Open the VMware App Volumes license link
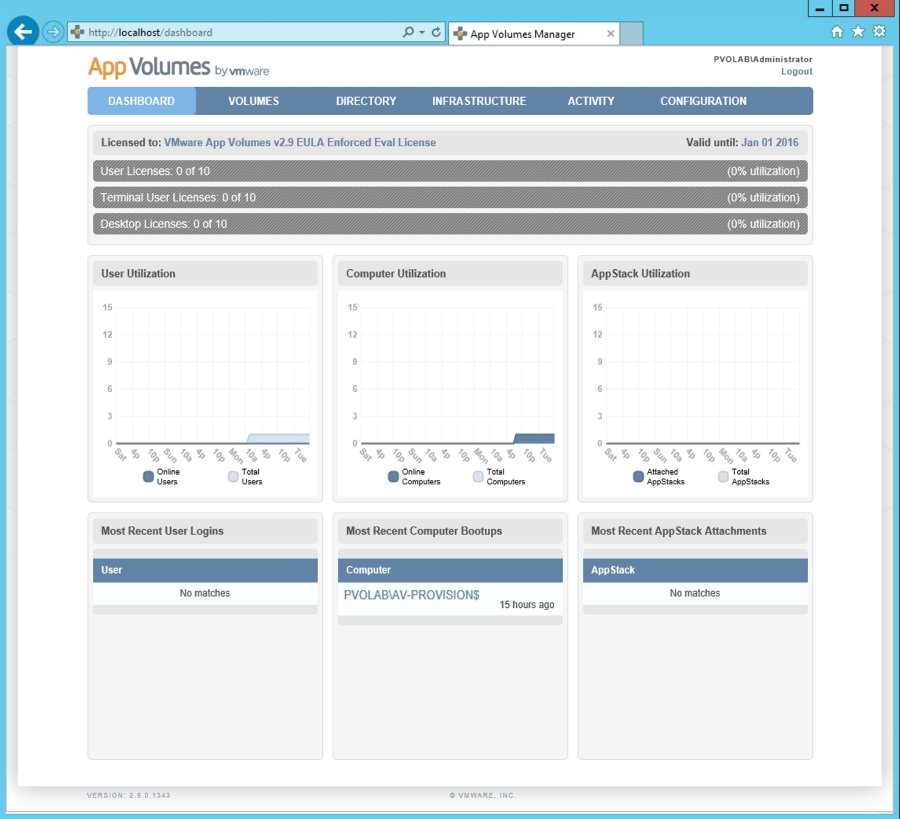 (300, 142)
